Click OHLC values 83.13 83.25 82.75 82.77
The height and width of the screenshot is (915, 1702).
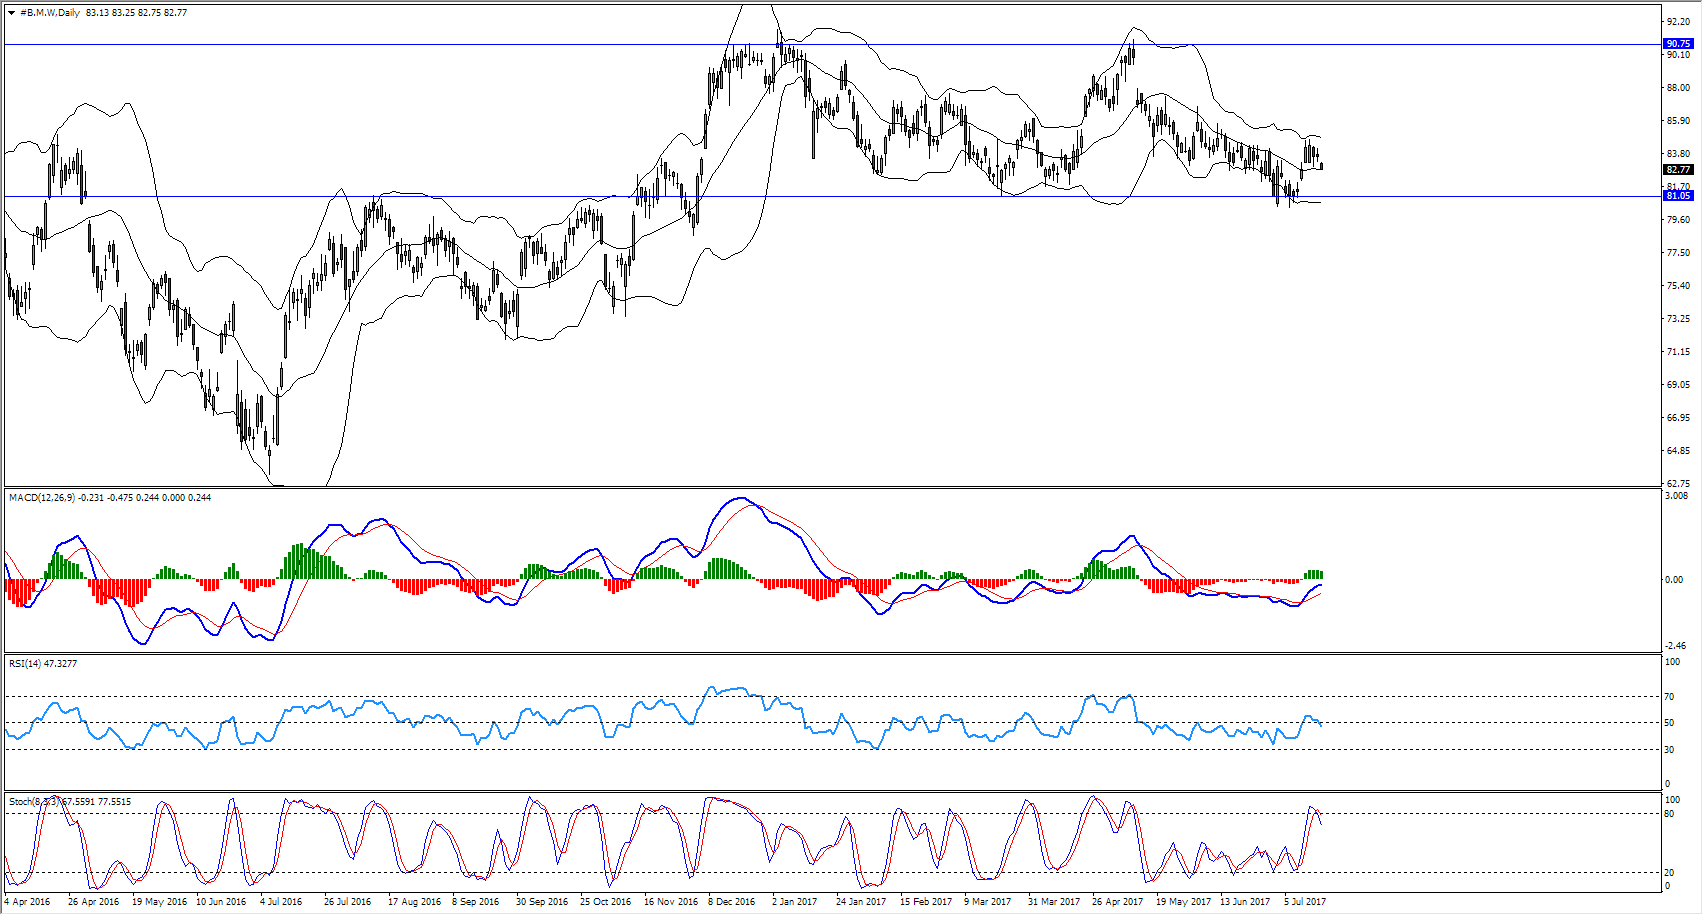(x=137, y=13)
